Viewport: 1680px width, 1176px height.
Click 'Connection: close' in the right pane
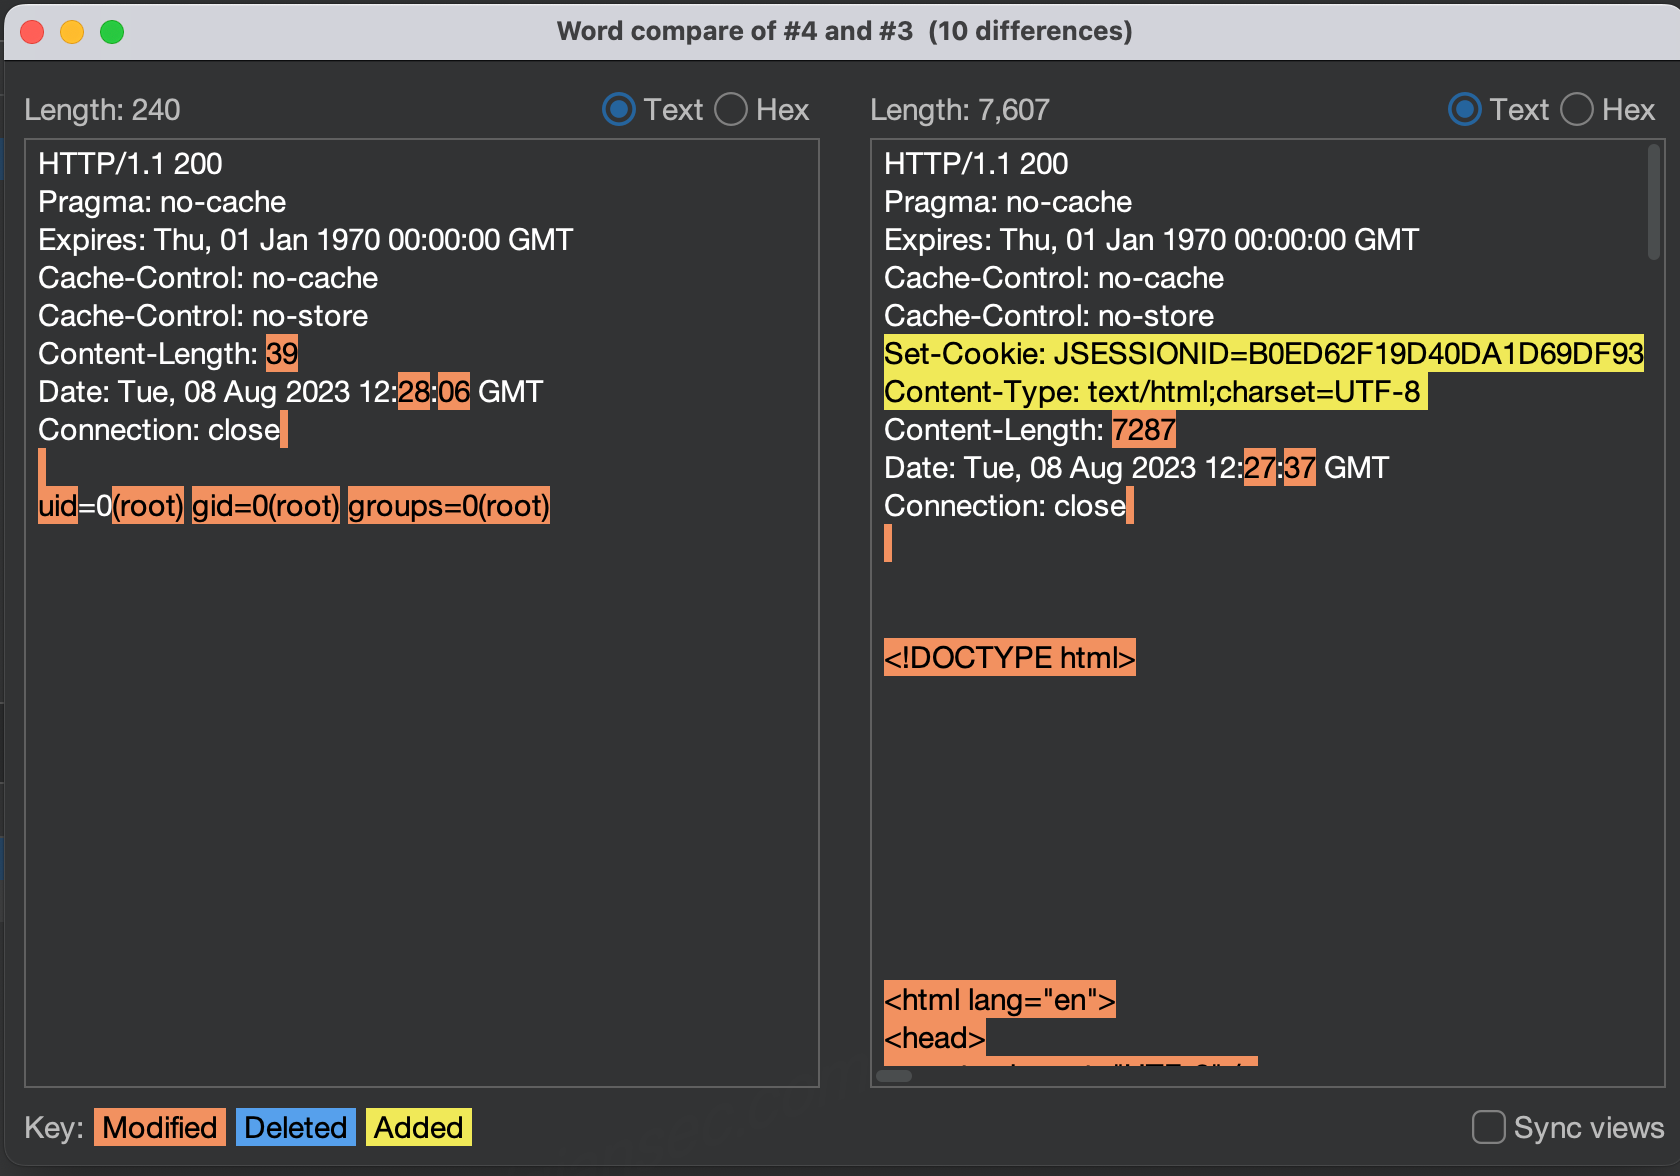pos(1005,505)
